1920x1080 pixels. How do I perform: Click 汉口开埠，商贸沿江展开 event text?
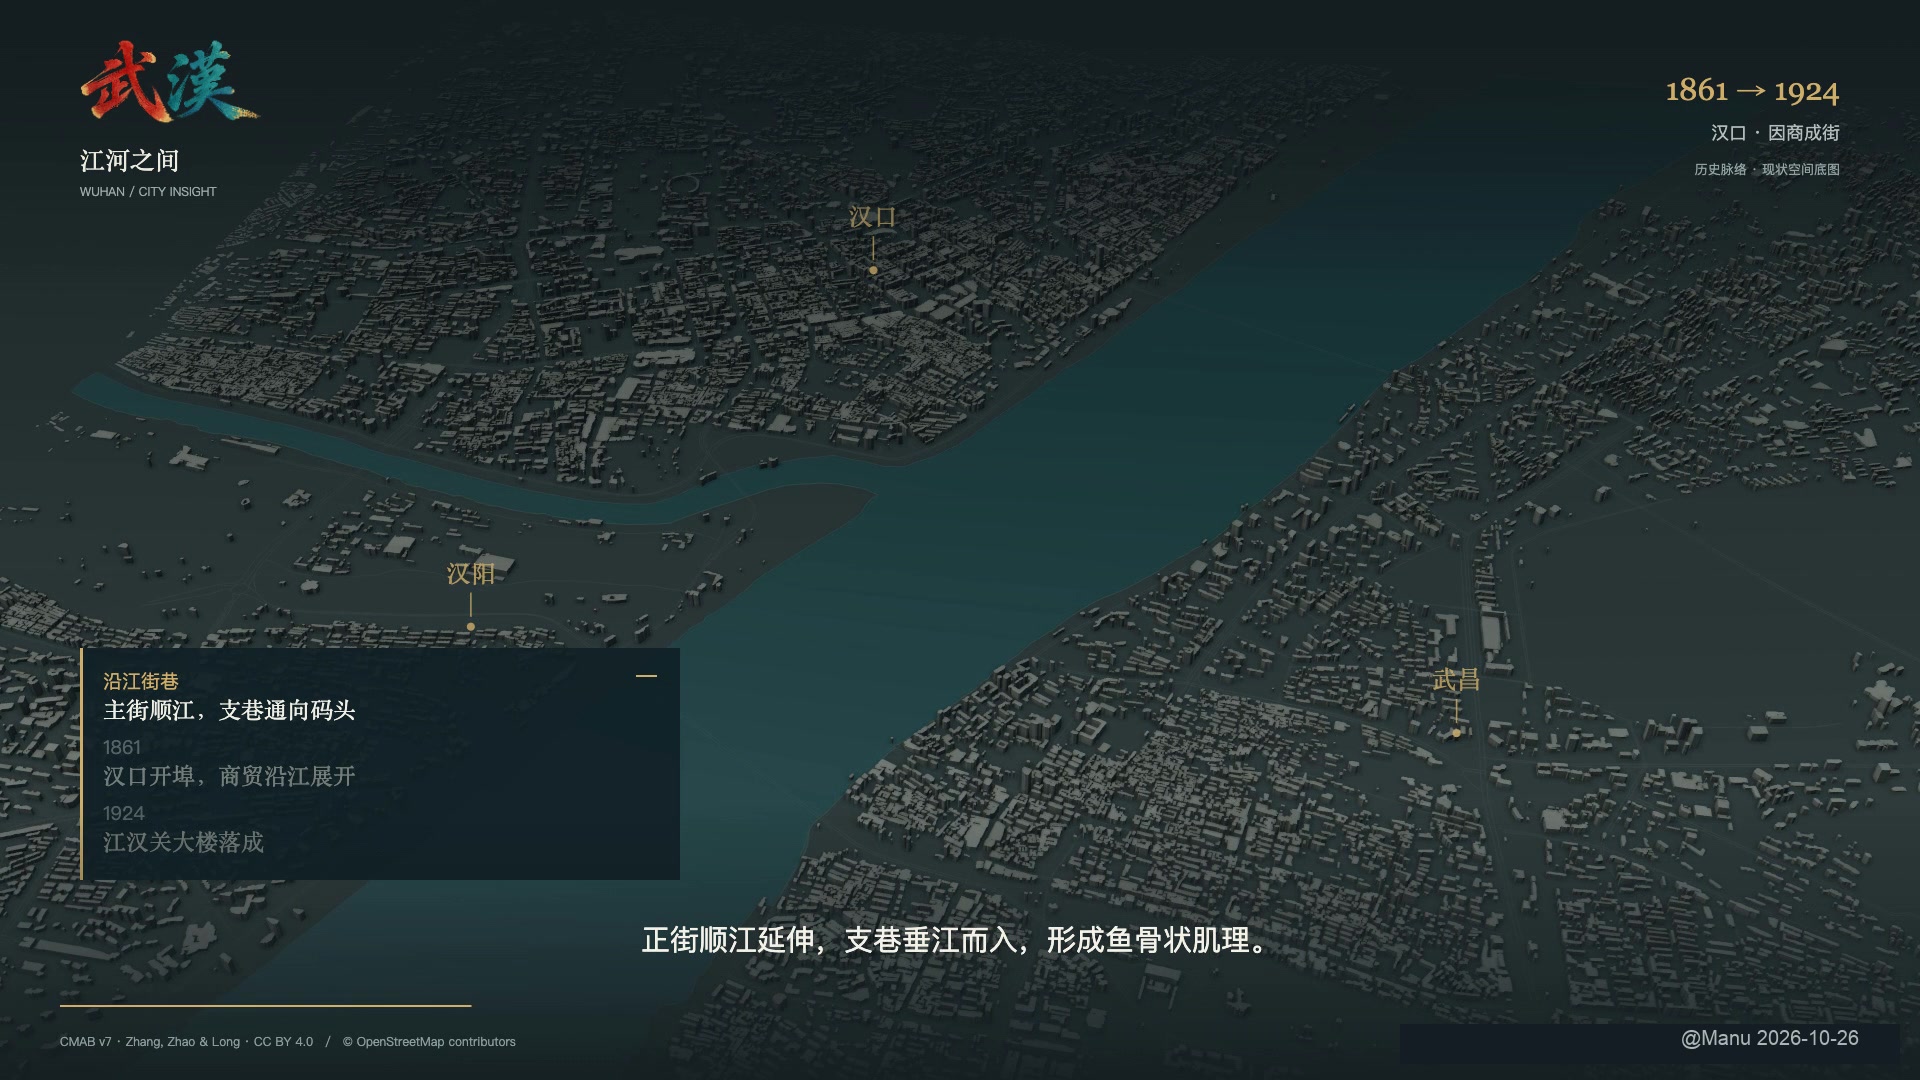pyautogui.click(x=229, y=776)
